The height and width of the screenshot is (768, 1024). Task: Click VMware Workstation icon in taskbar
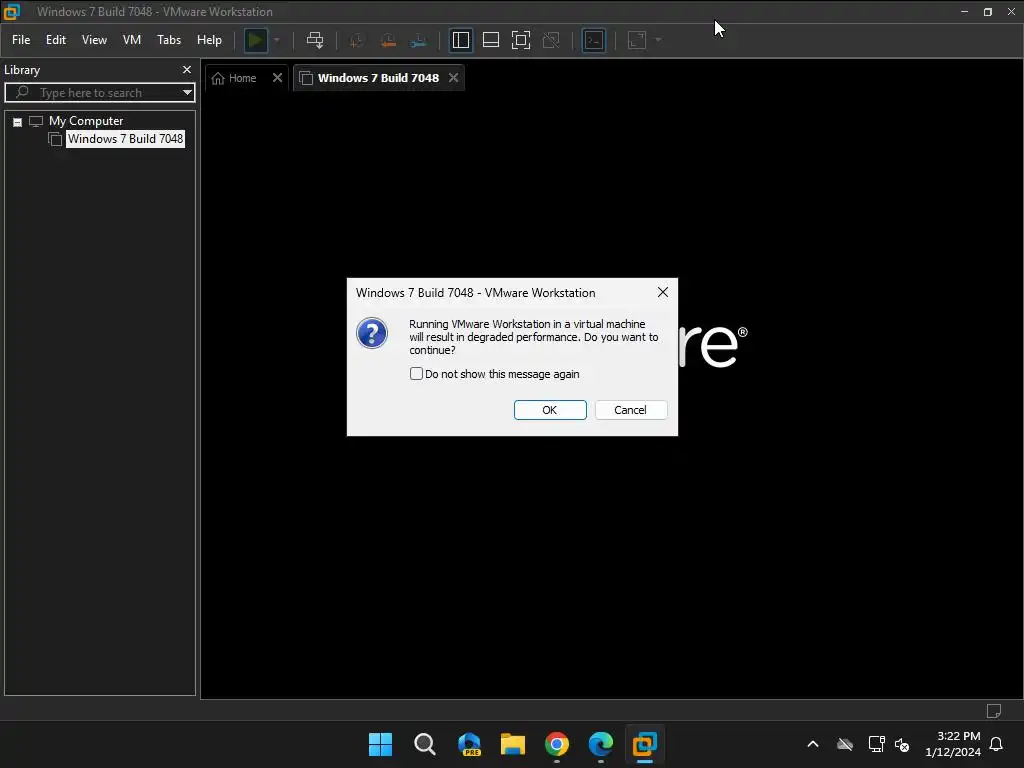[x=645, y=744]
